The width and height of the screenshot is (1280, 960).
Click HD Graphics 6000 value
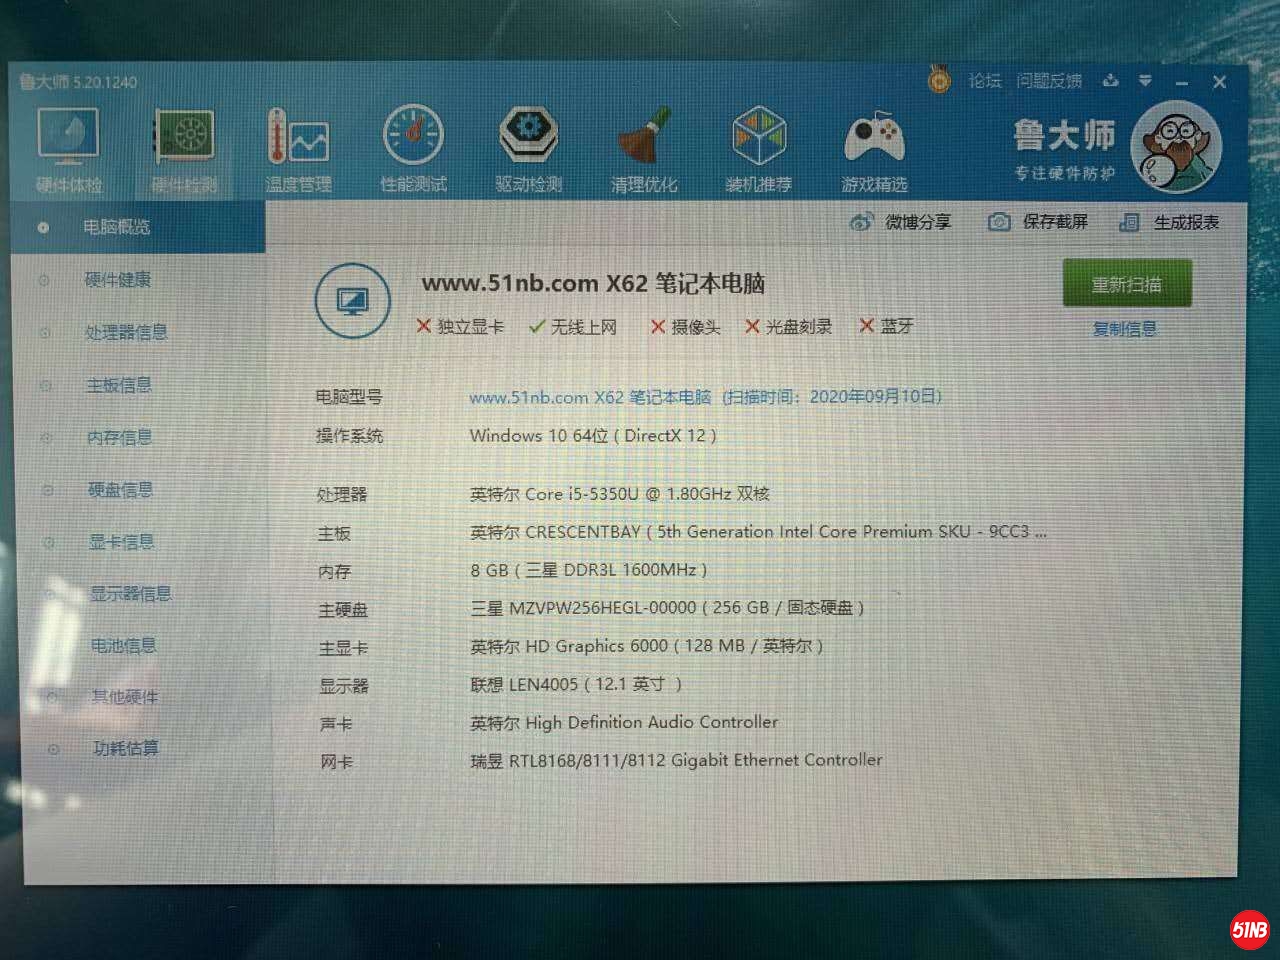pos(646,646)
